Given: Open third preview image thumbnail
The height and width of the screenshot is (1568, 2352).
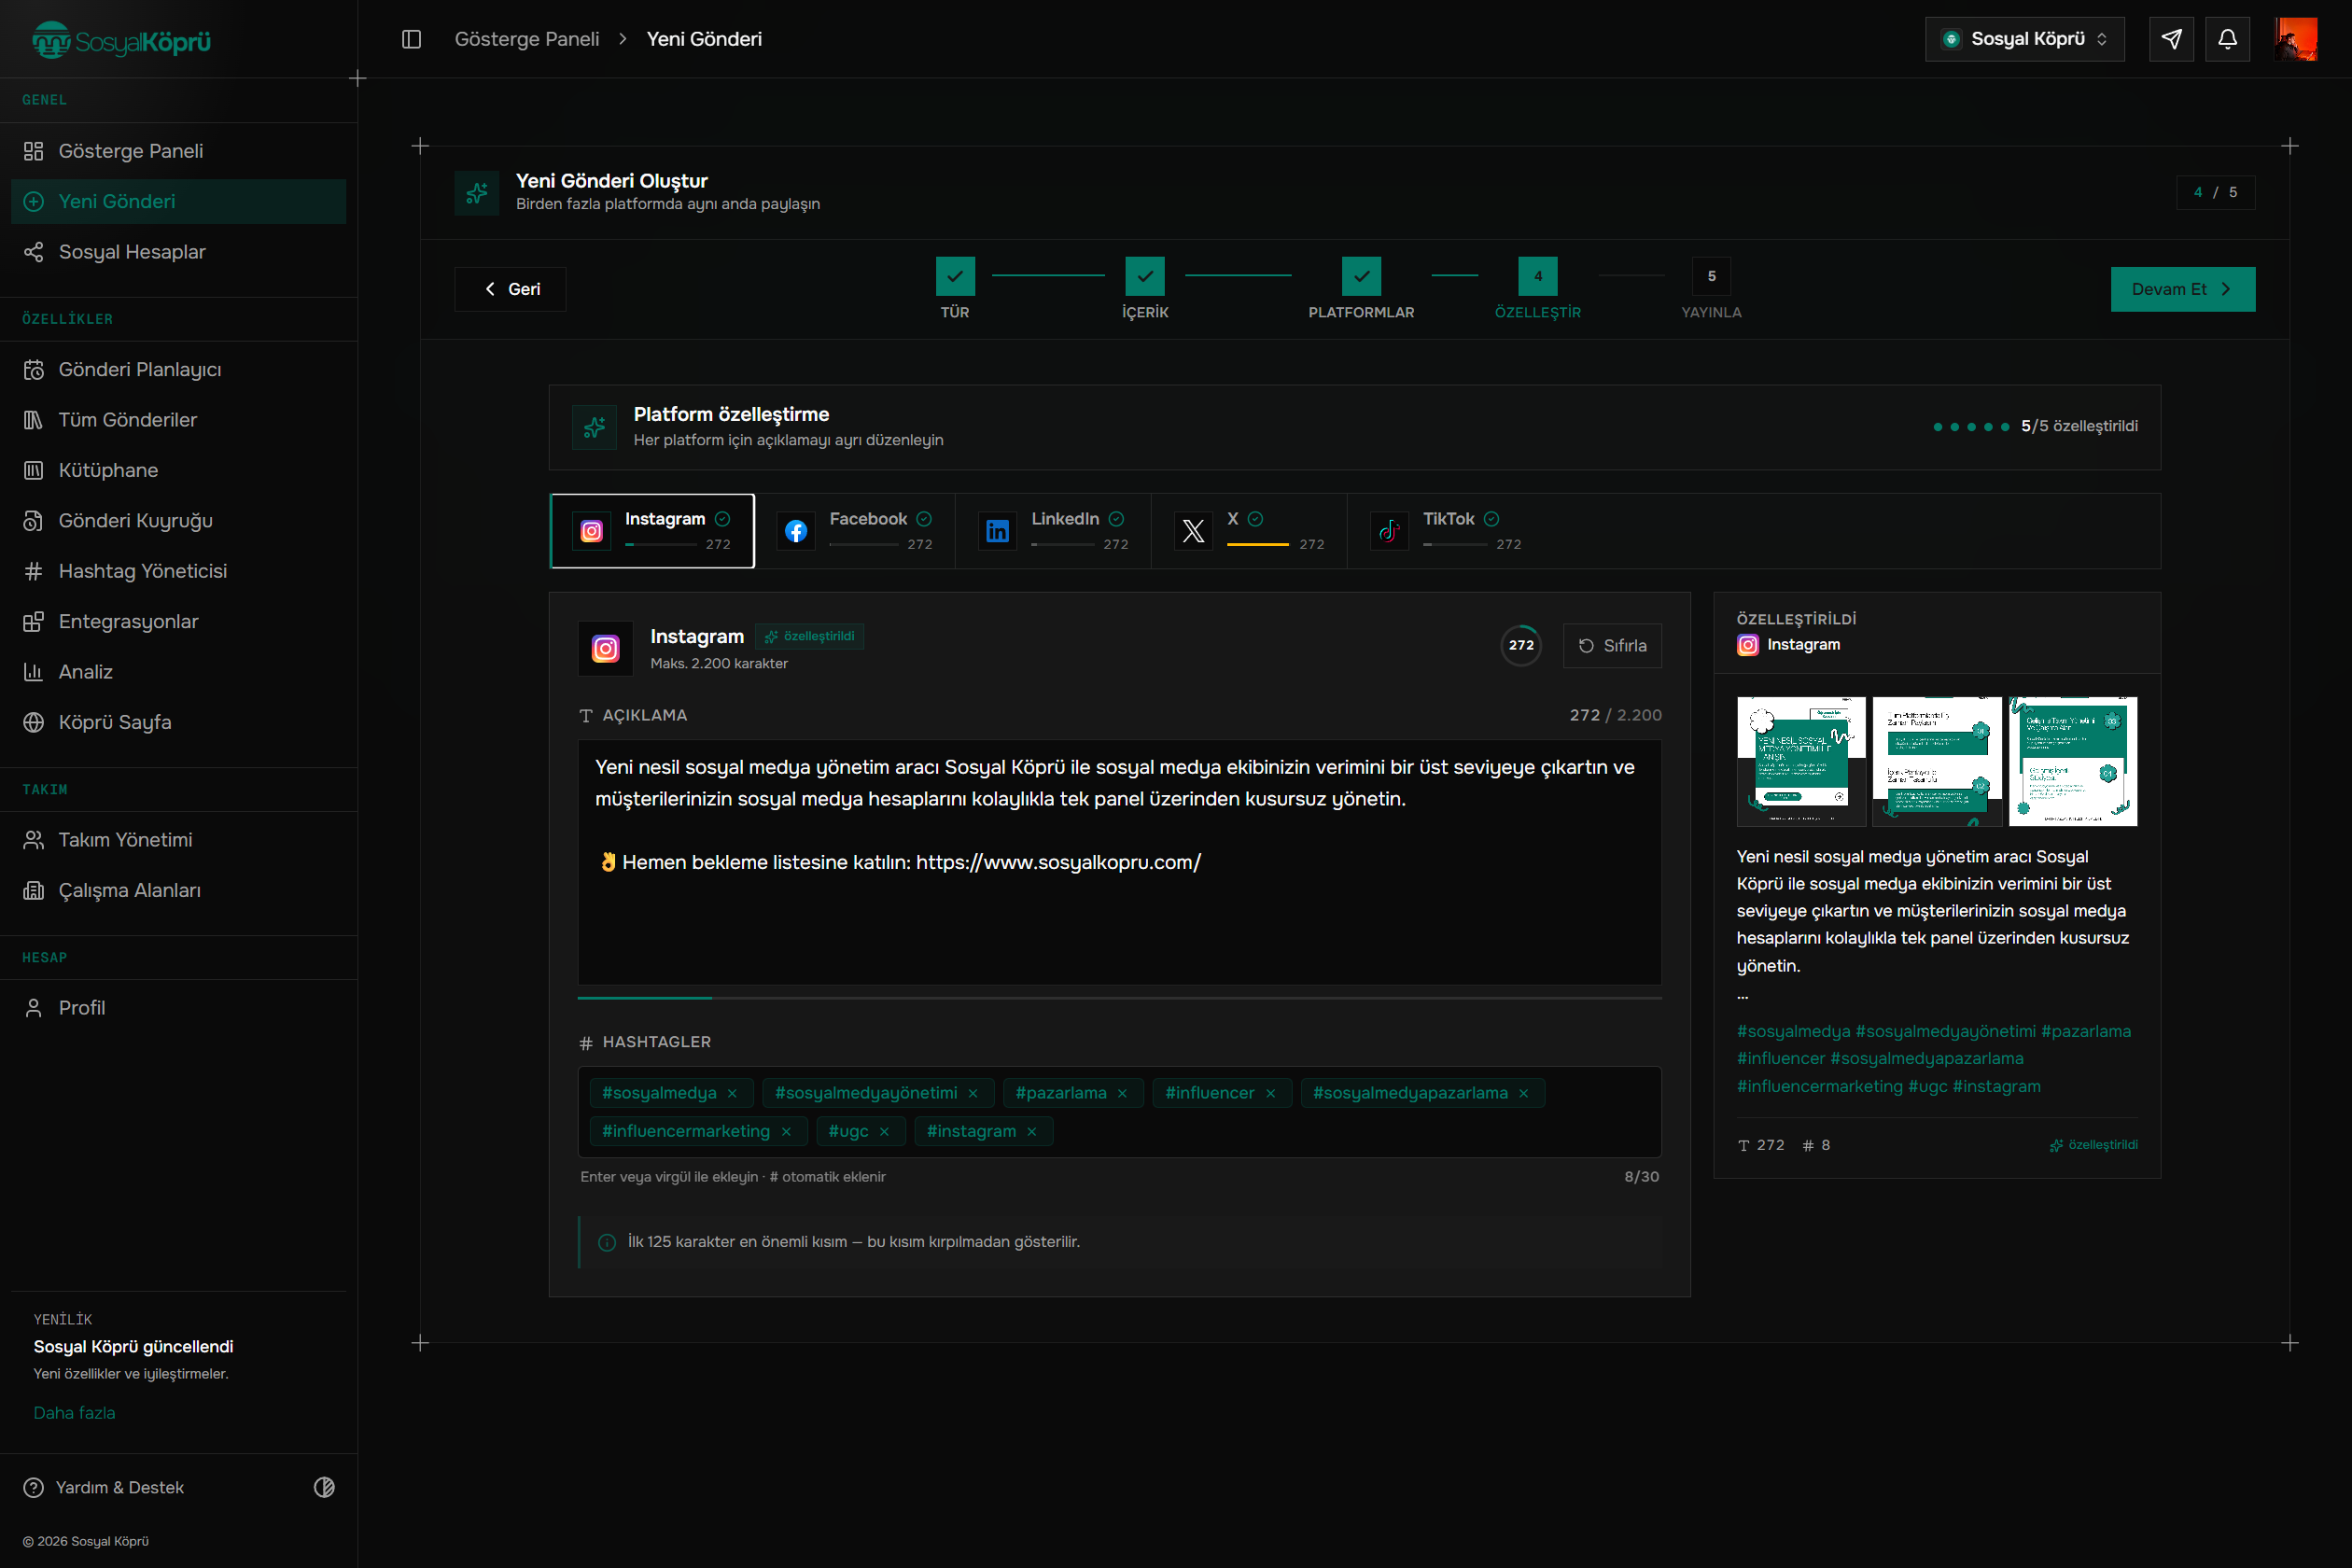Looking at the screenshot, I should tap(2073, 761).
